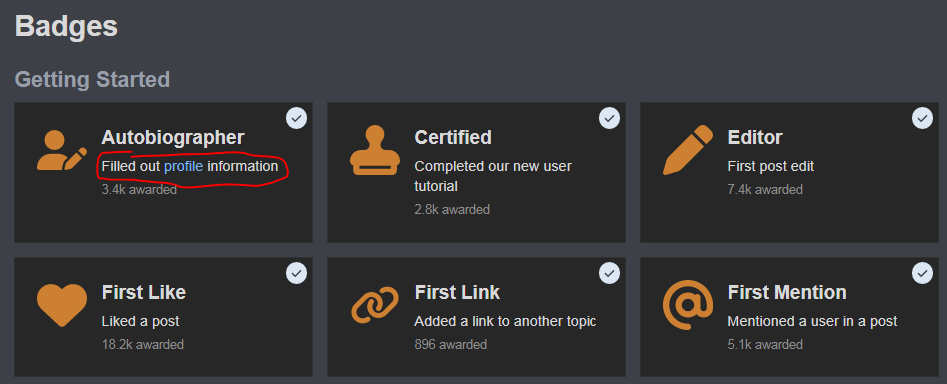Click the First Mention at-sign icon
Screen dimensions: 947x384
point(688,305)
